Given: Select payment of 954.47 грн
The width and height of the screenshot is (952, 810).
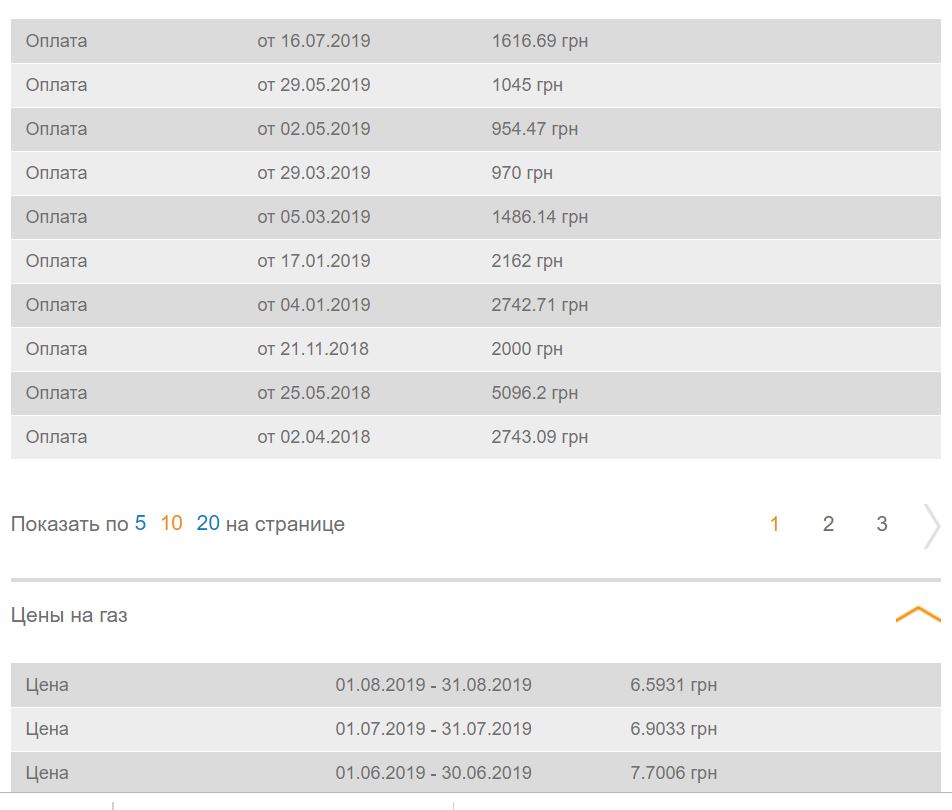Looking at the screenshot, I should pyautogui.click(x=476, y=129).
